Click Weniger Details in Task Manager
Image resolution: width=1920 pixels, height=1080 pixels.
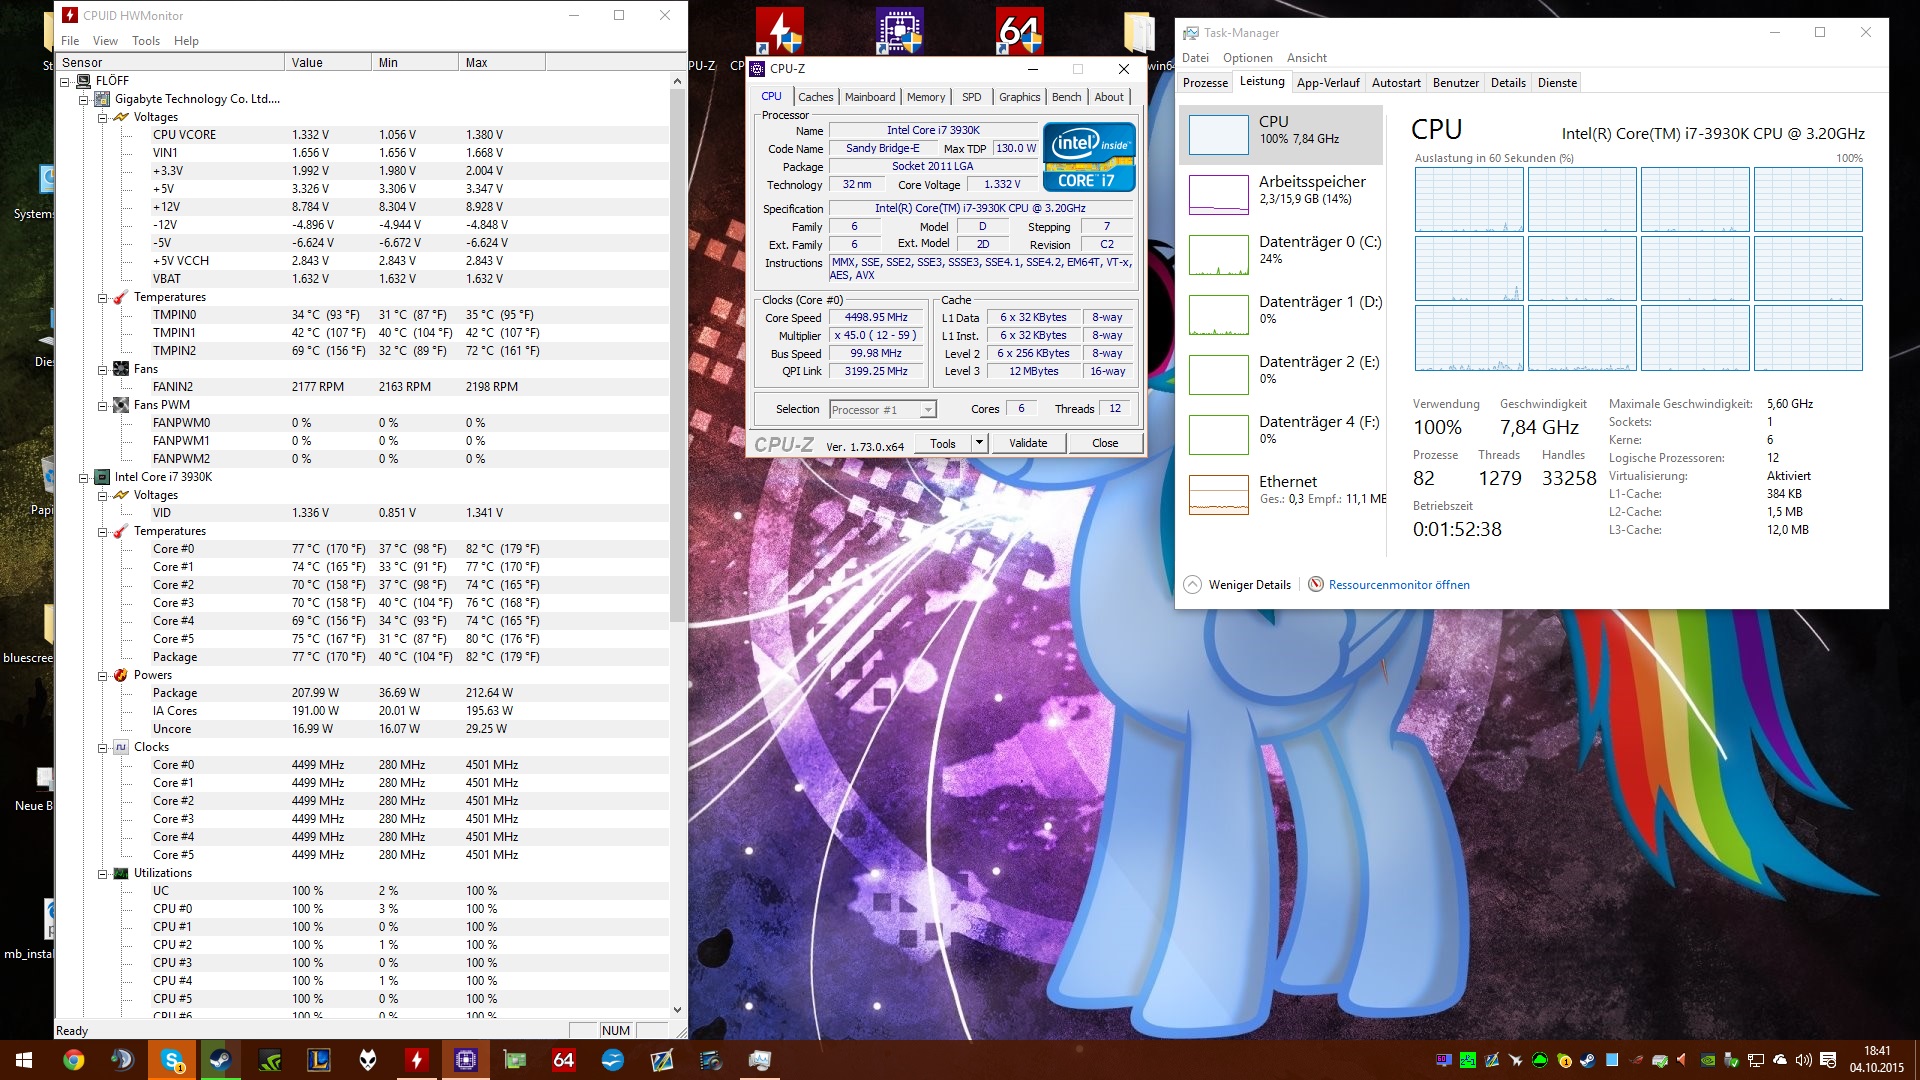tap(1248, 585)
